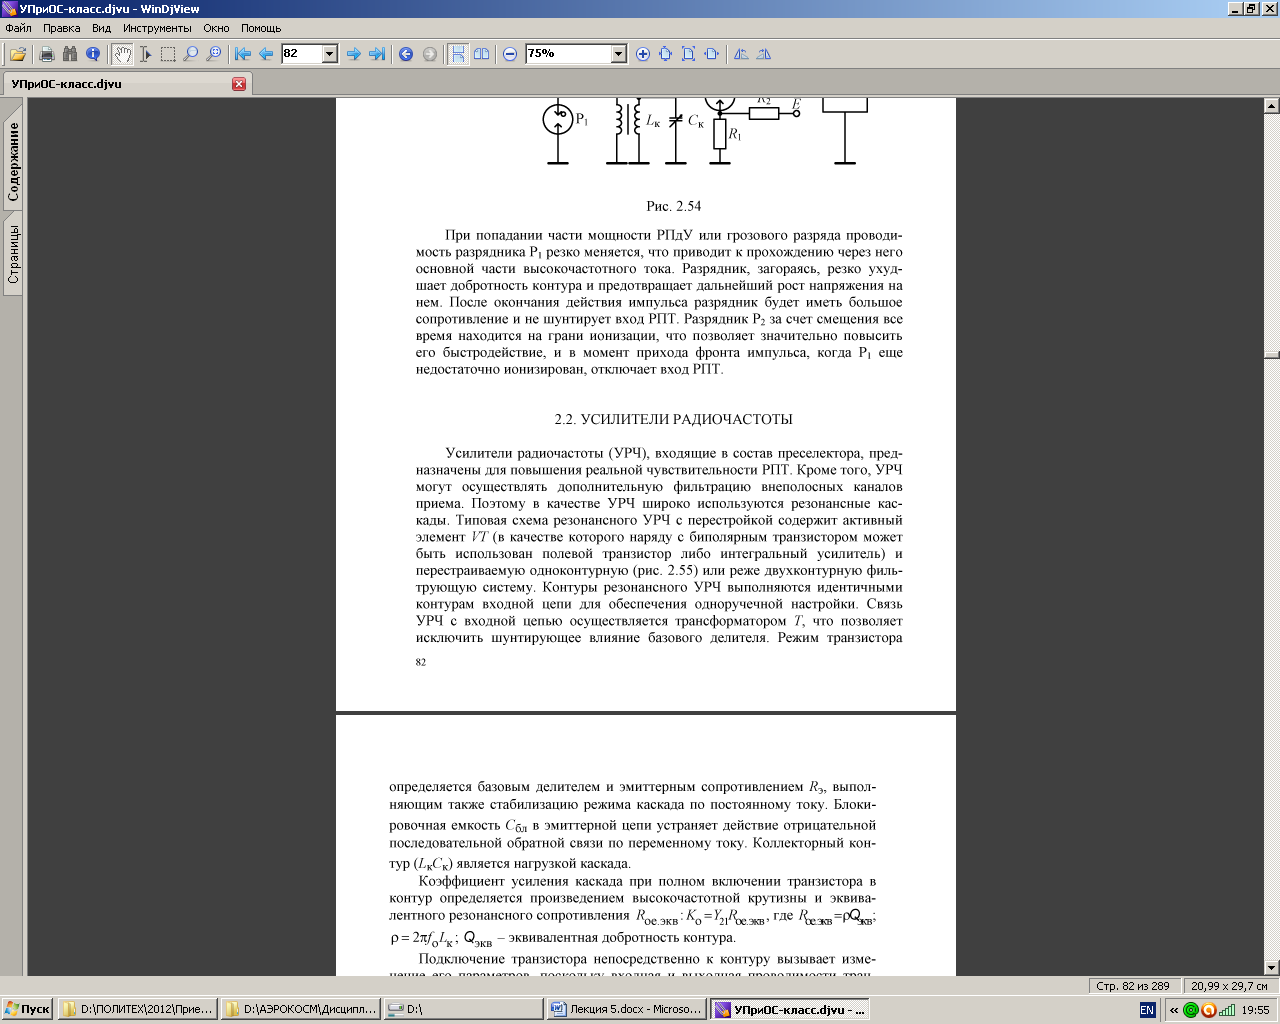The height and width of the screenshot is (1024, 1280).
Task: Rotate the page right
Action: (764, 54)
